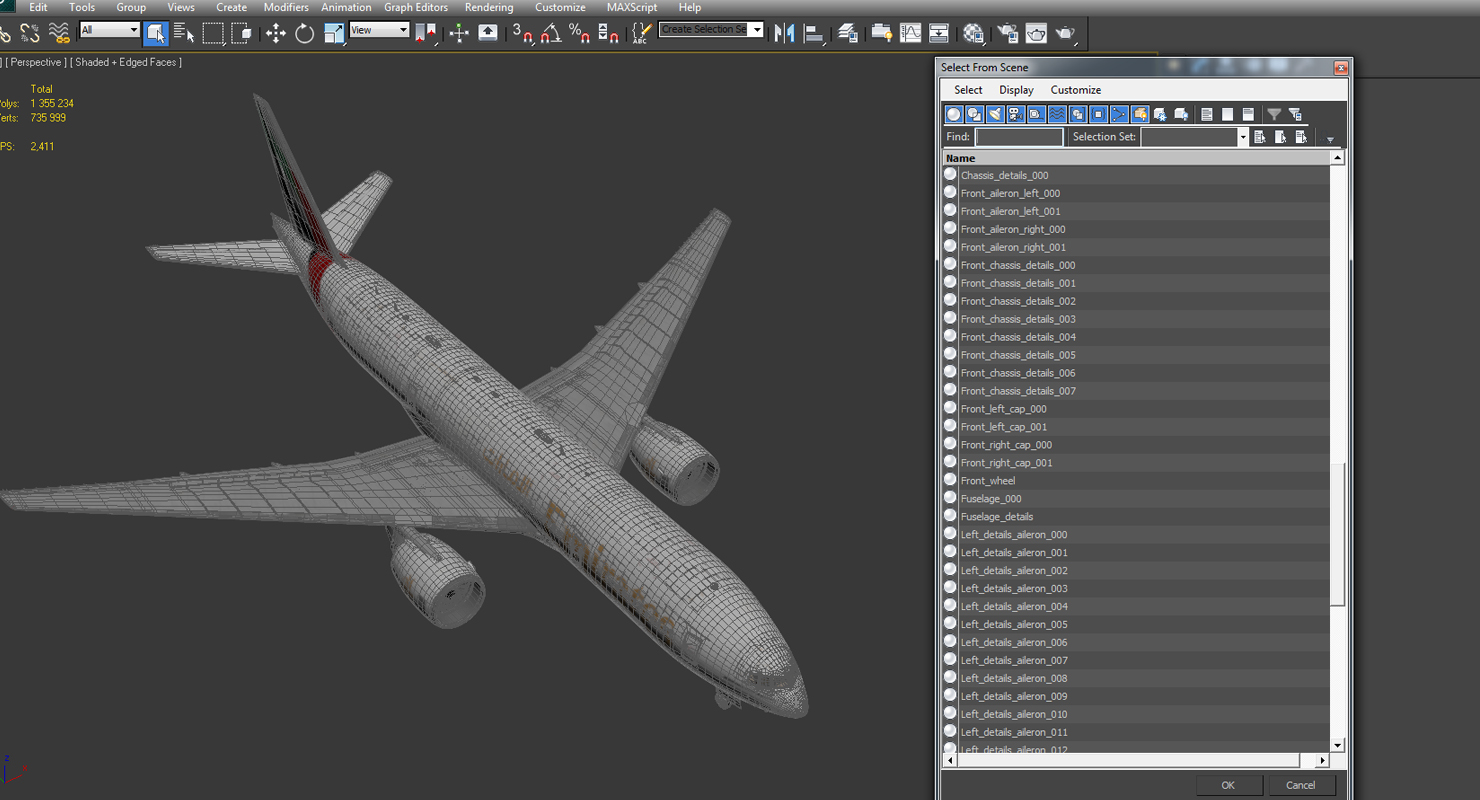Open Customize menu in Select From Scene dialog

[1076, 90]
